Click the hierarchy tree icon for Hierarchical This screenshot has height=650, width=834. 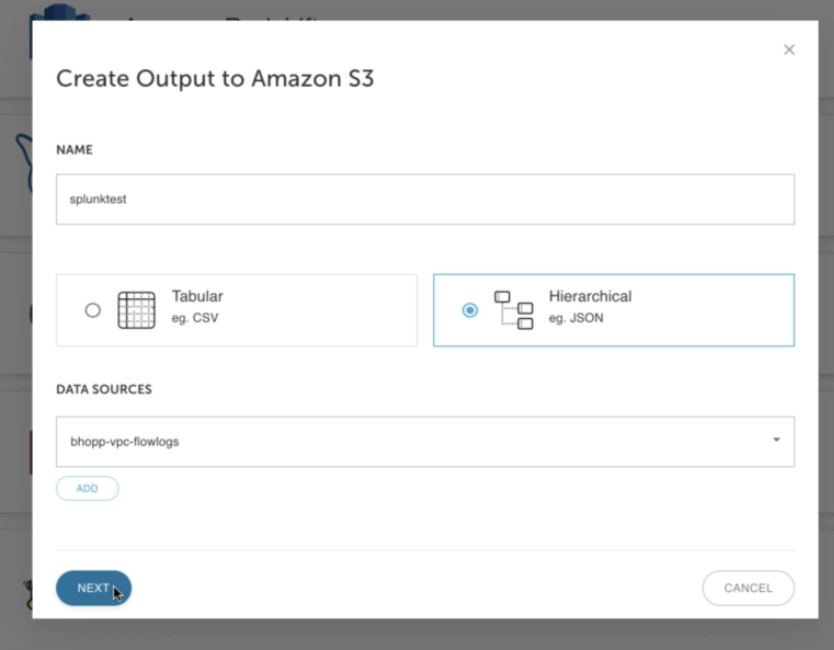pyautogui.click(x=513, y=310)
